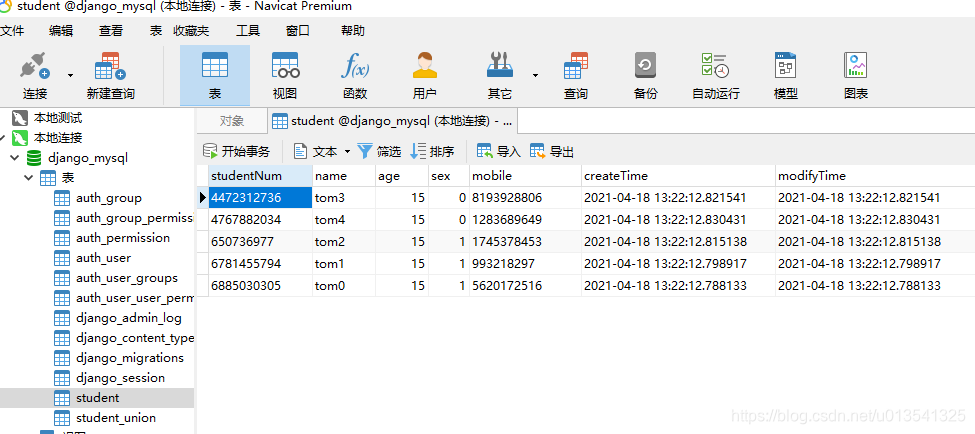The image size is (975, 434).
Task: Open the 备份 backup toolbar button
Action: coord(645,76)
